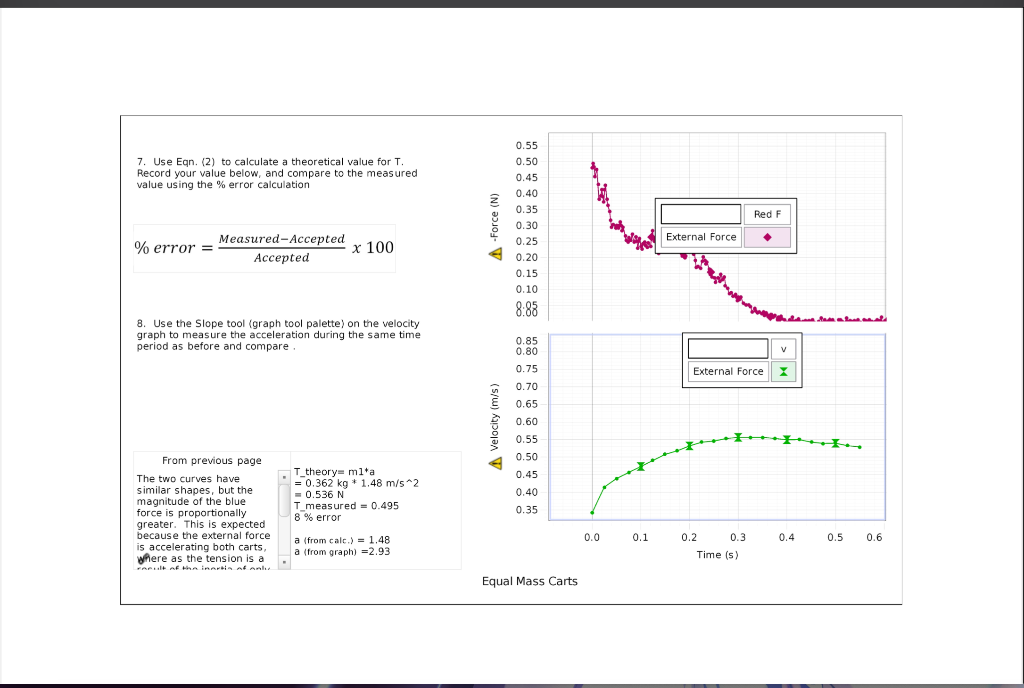This screenshot has height=688, width=1024.
Task: Click the empty name field above Red F
Action: [700, 214]
